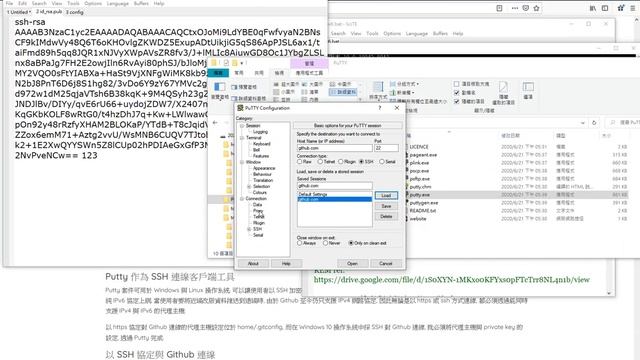
Task: Click the Port field showing 22
Action: click(386, 148)
